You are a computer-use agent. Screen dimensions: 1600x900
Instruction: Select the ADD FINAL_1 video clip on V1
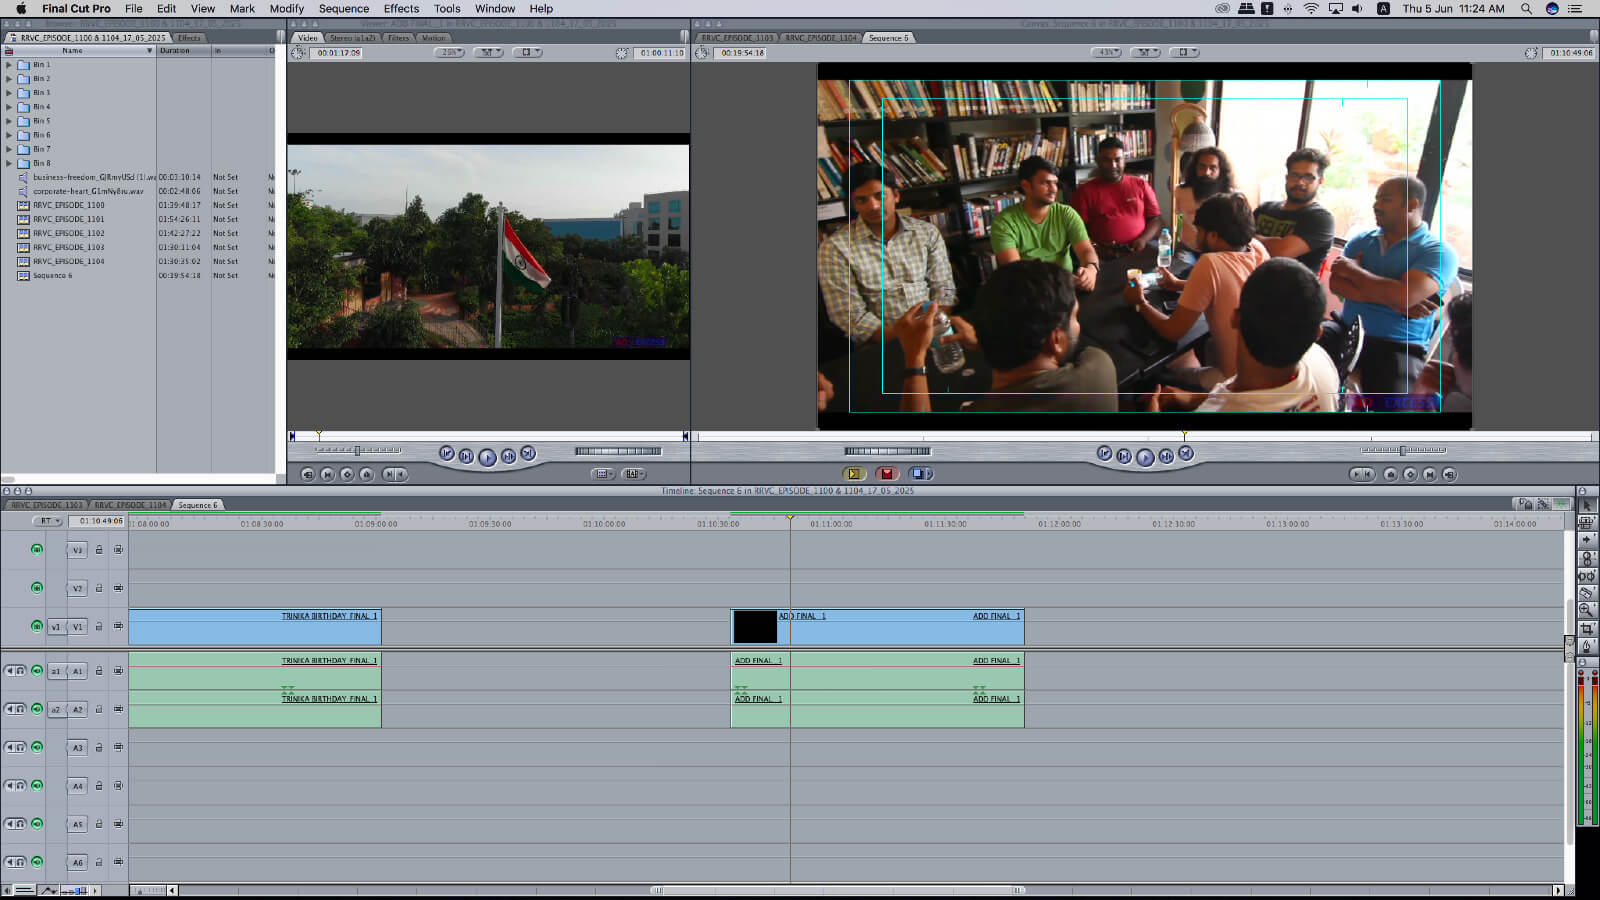[900, 630]
